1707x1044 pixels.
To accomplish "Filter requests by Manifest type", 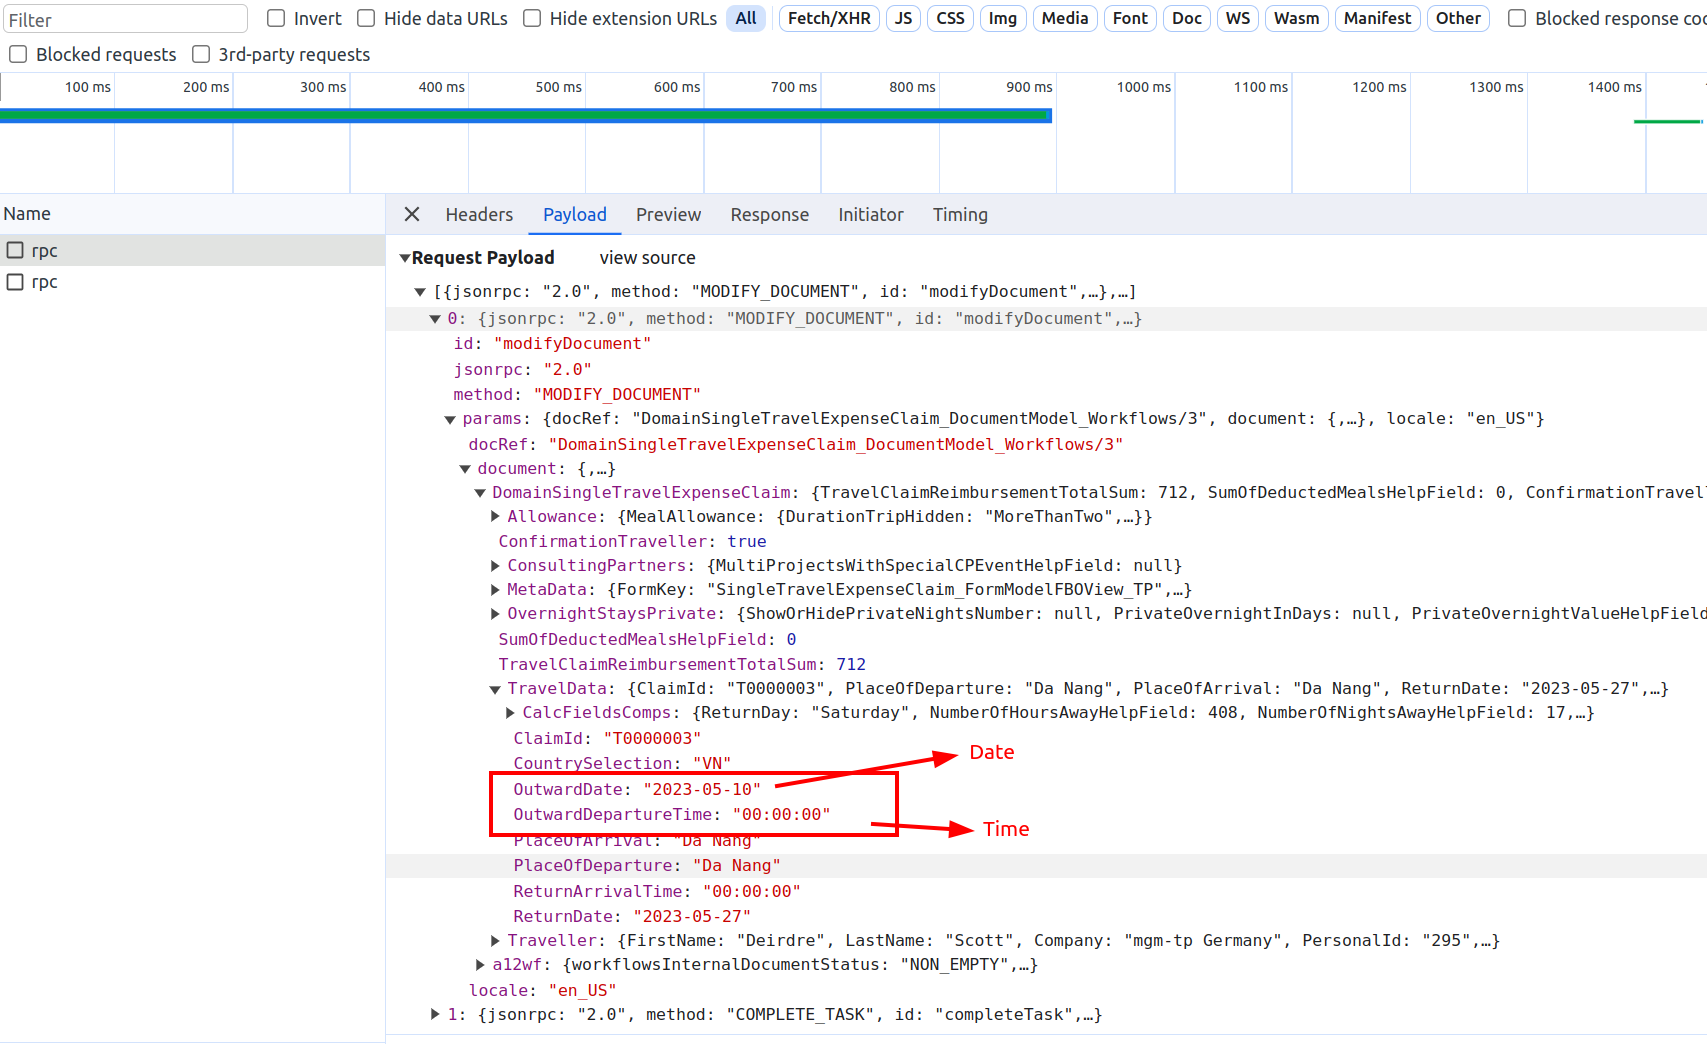I will pyautogui.click(x=1377, y=18).
